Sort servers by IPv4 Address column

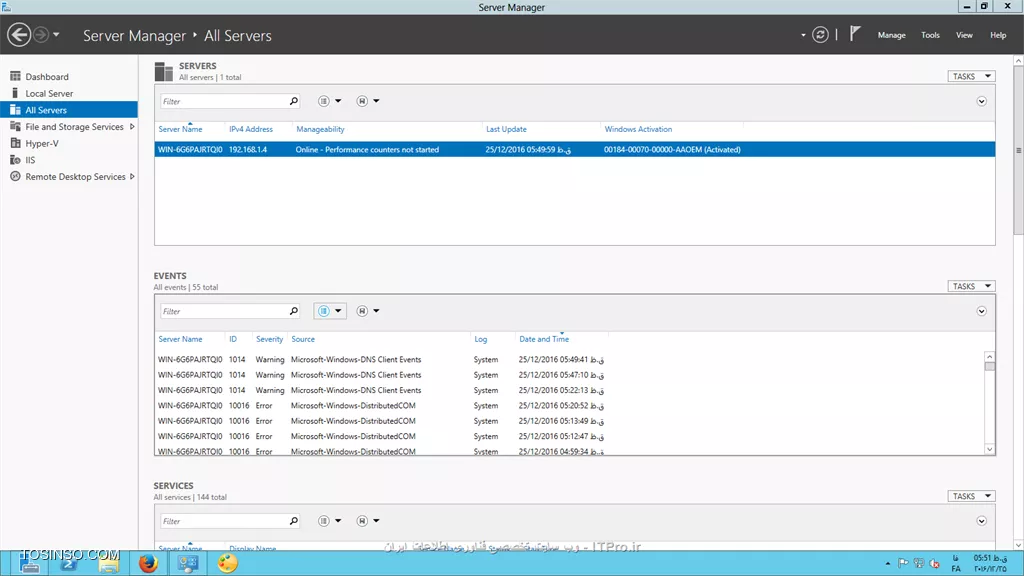(x=251, y=129)
